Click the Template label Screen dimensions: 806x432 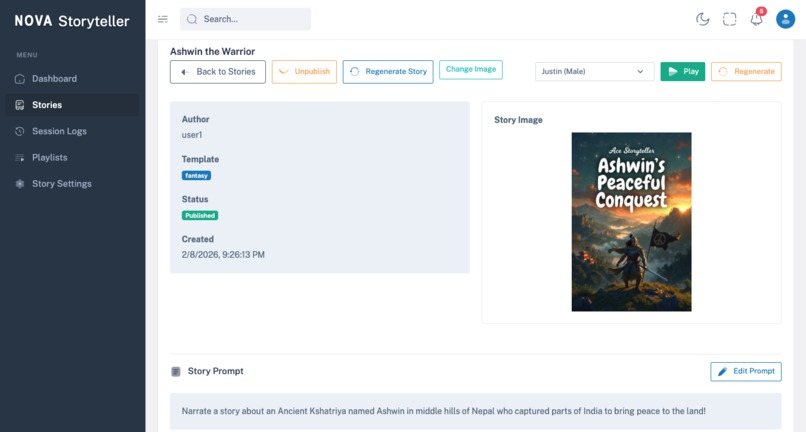200,159
